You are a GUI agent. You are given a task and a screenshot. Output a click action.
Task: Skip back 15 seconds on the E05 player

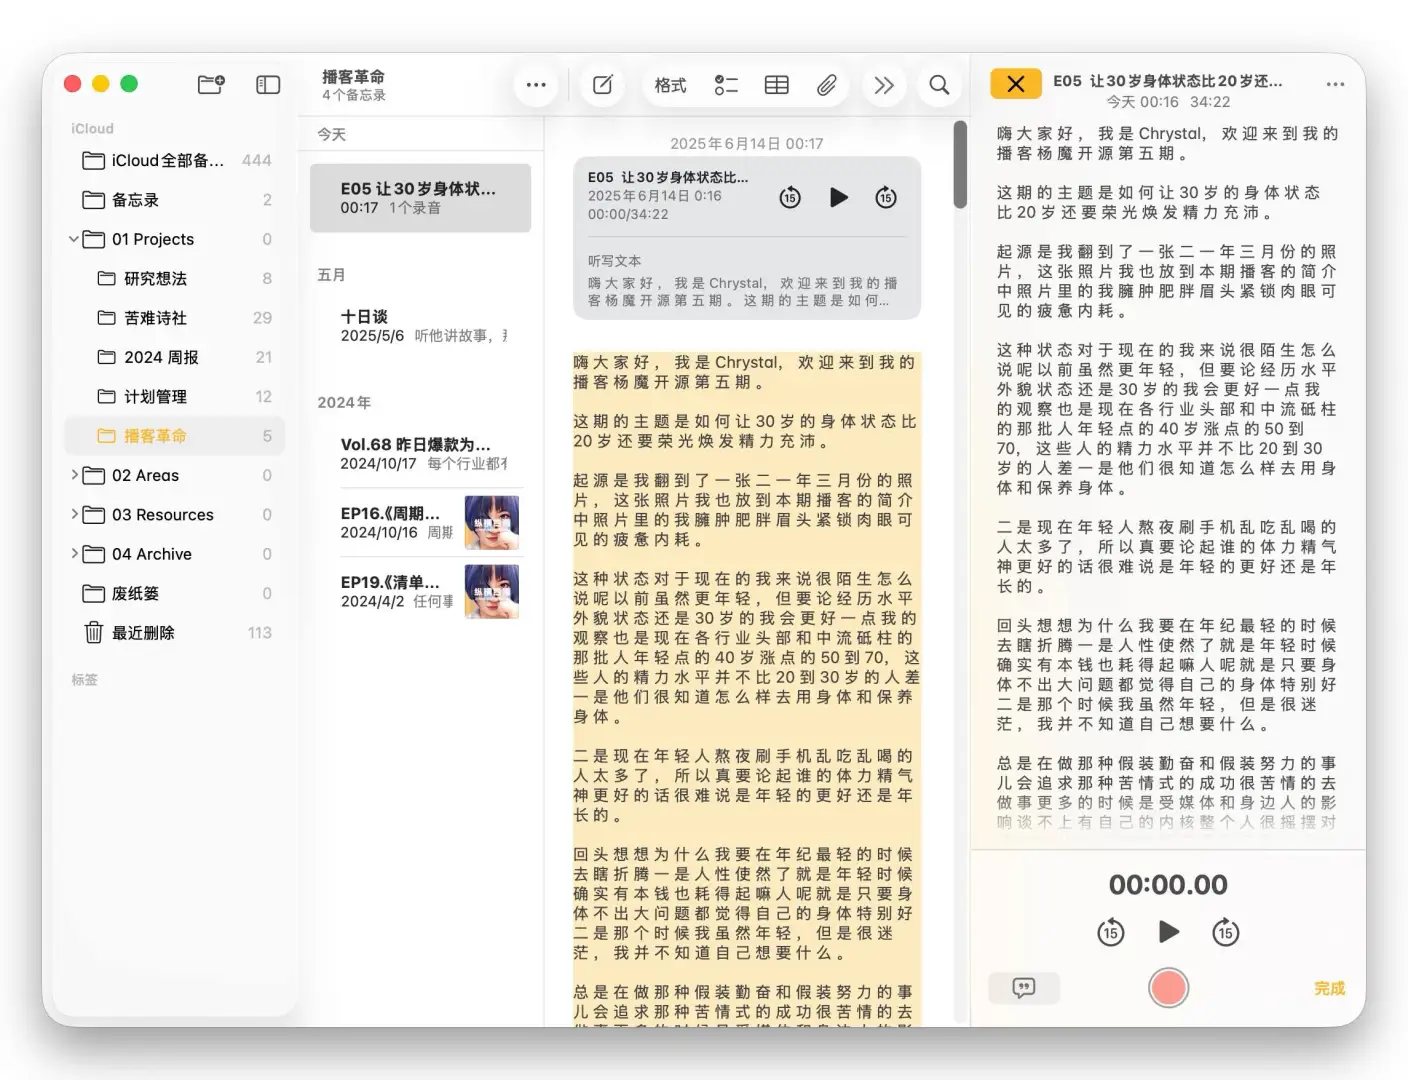click(x=790, y=197)
